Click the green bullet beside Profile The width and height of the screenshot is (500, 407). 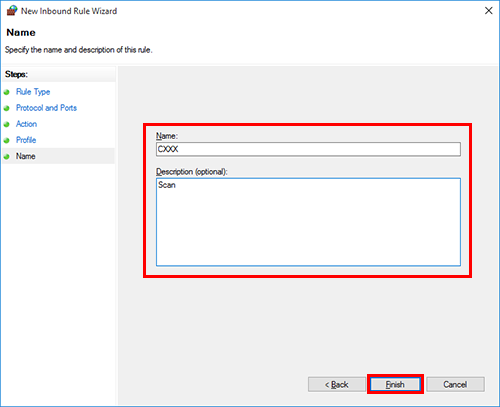point(6,140)
